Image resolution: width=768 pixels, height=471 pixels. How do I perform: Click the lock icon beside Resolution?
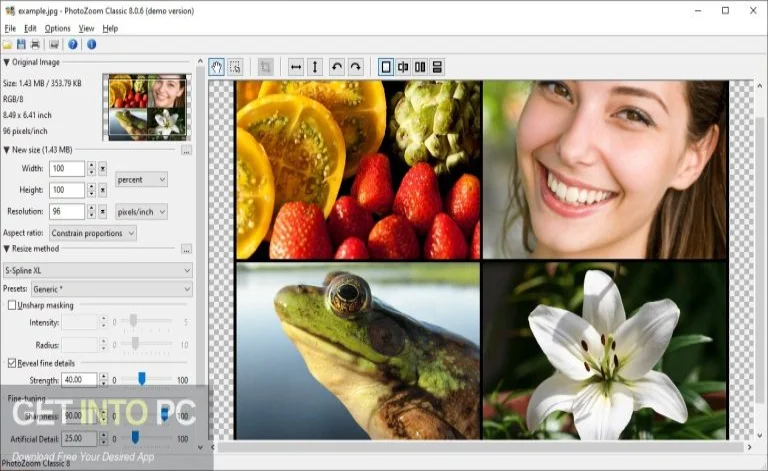pos(102,212)
